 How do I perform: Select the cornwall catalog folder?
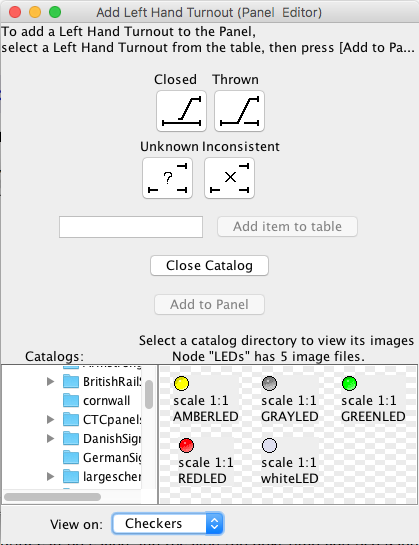click(97, 400)
